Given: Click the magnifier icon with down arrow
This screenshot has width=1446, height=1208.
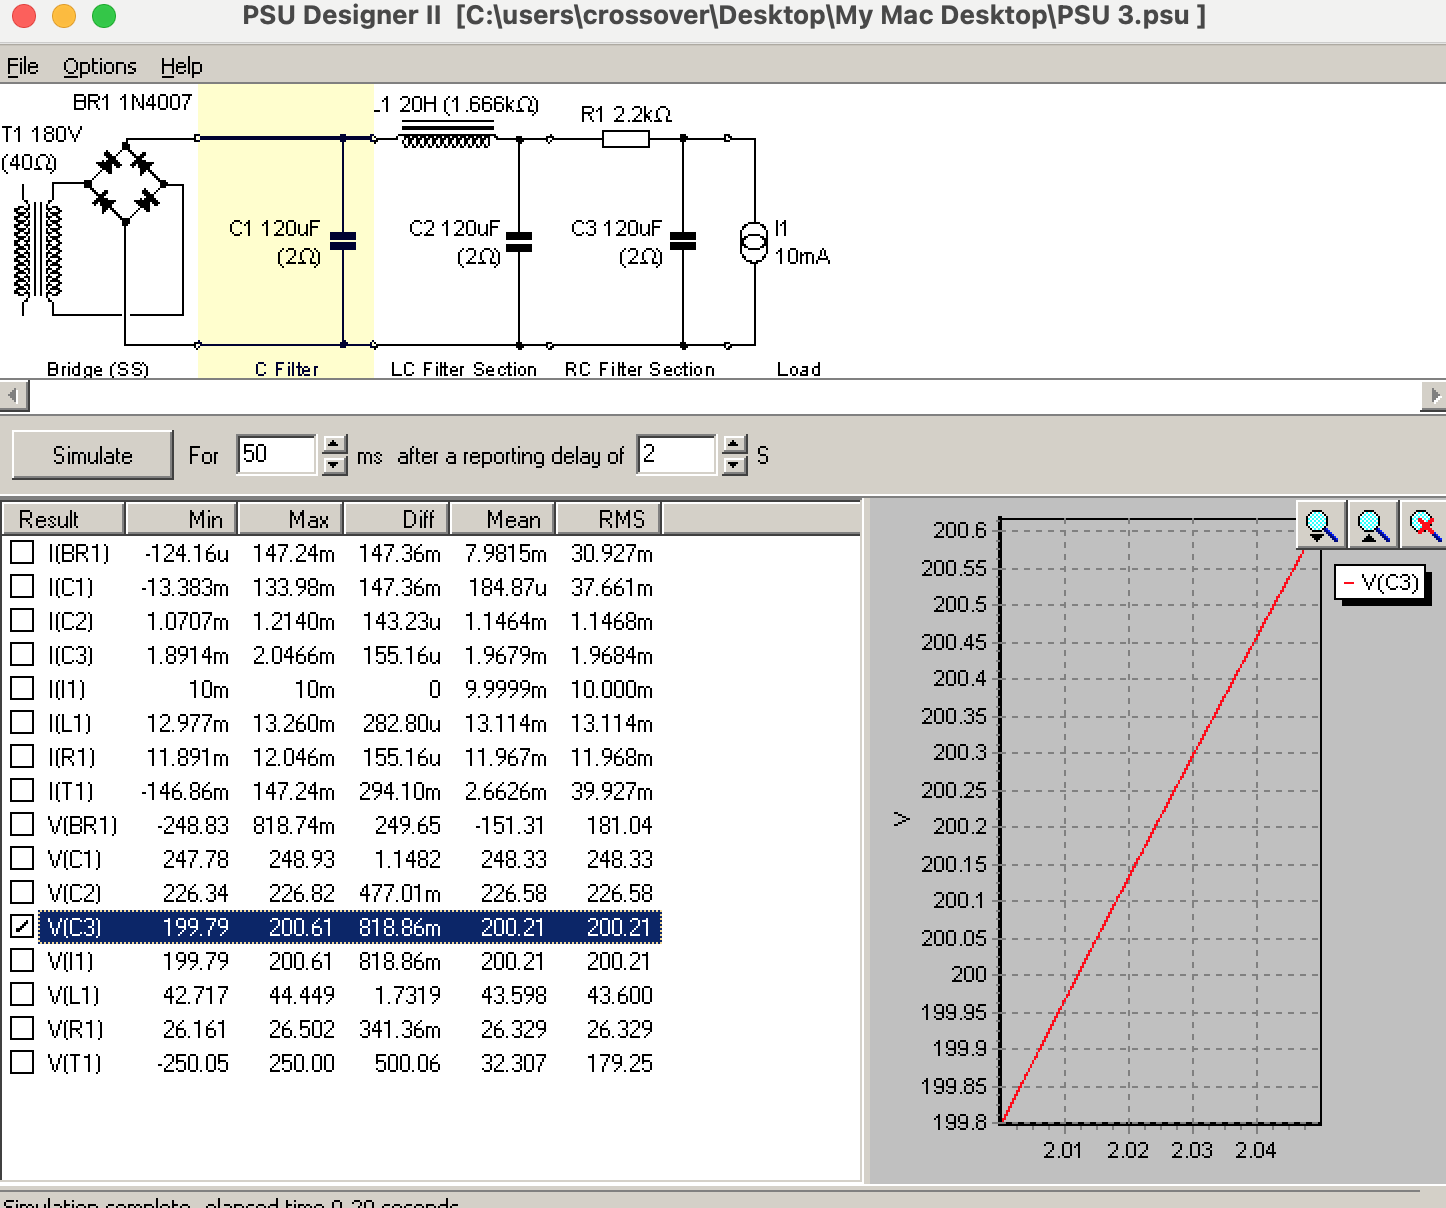Looking at the screenshot, I should click(1320, 524).
